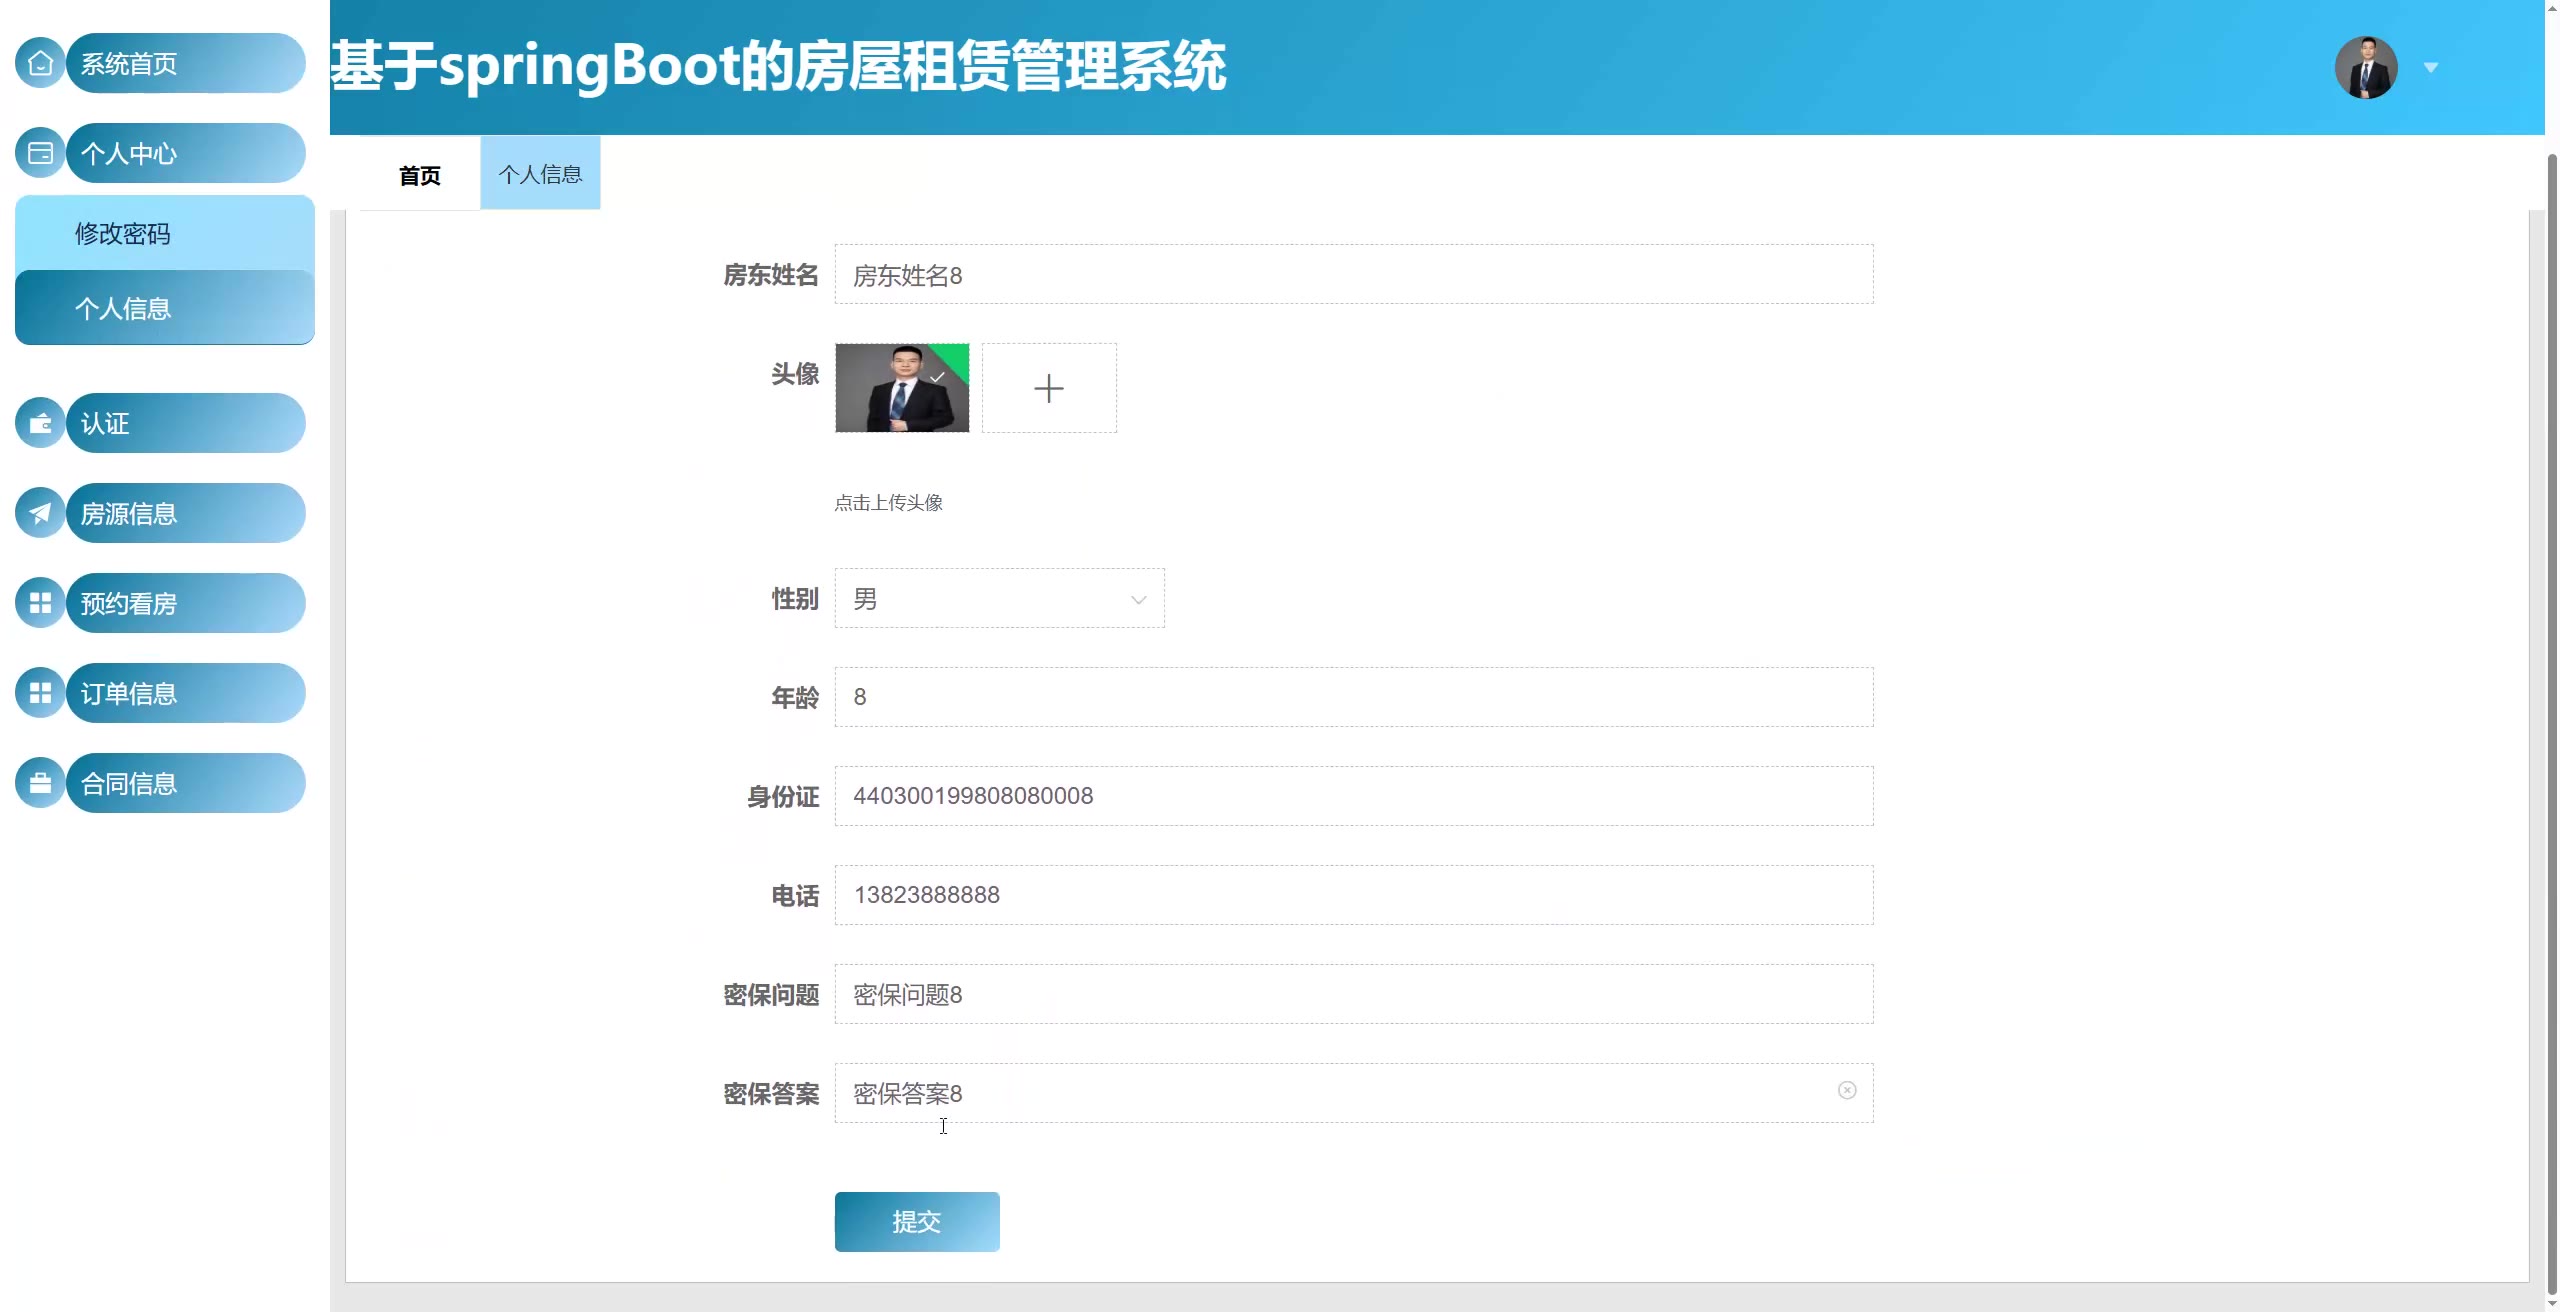Switch to the 首页 tab

[x=419, y=175]
